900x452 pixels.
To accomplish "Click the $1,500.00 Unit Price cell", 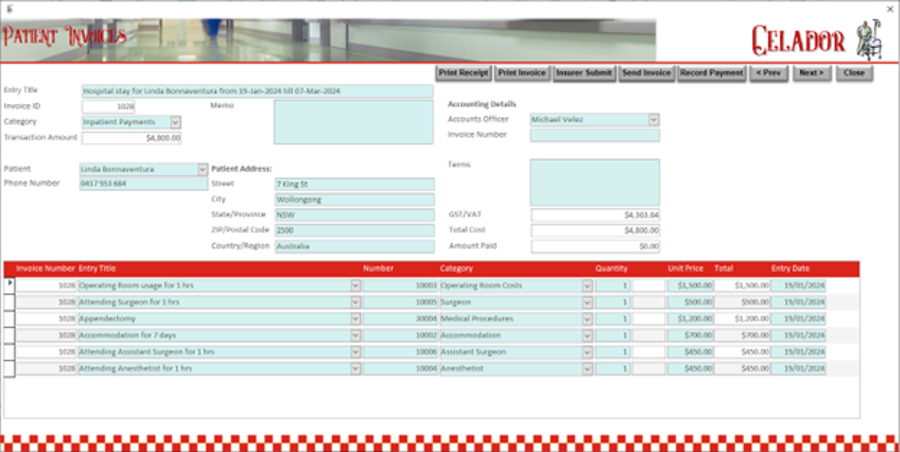I will (690, 285).
